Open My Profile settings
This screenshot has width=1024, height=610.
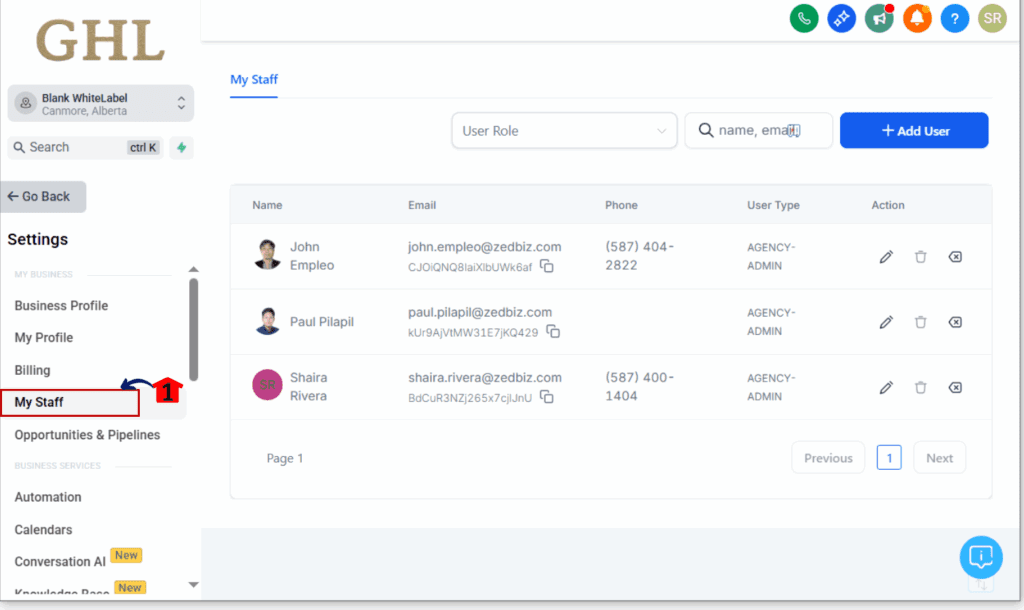(x=44, y=338)
